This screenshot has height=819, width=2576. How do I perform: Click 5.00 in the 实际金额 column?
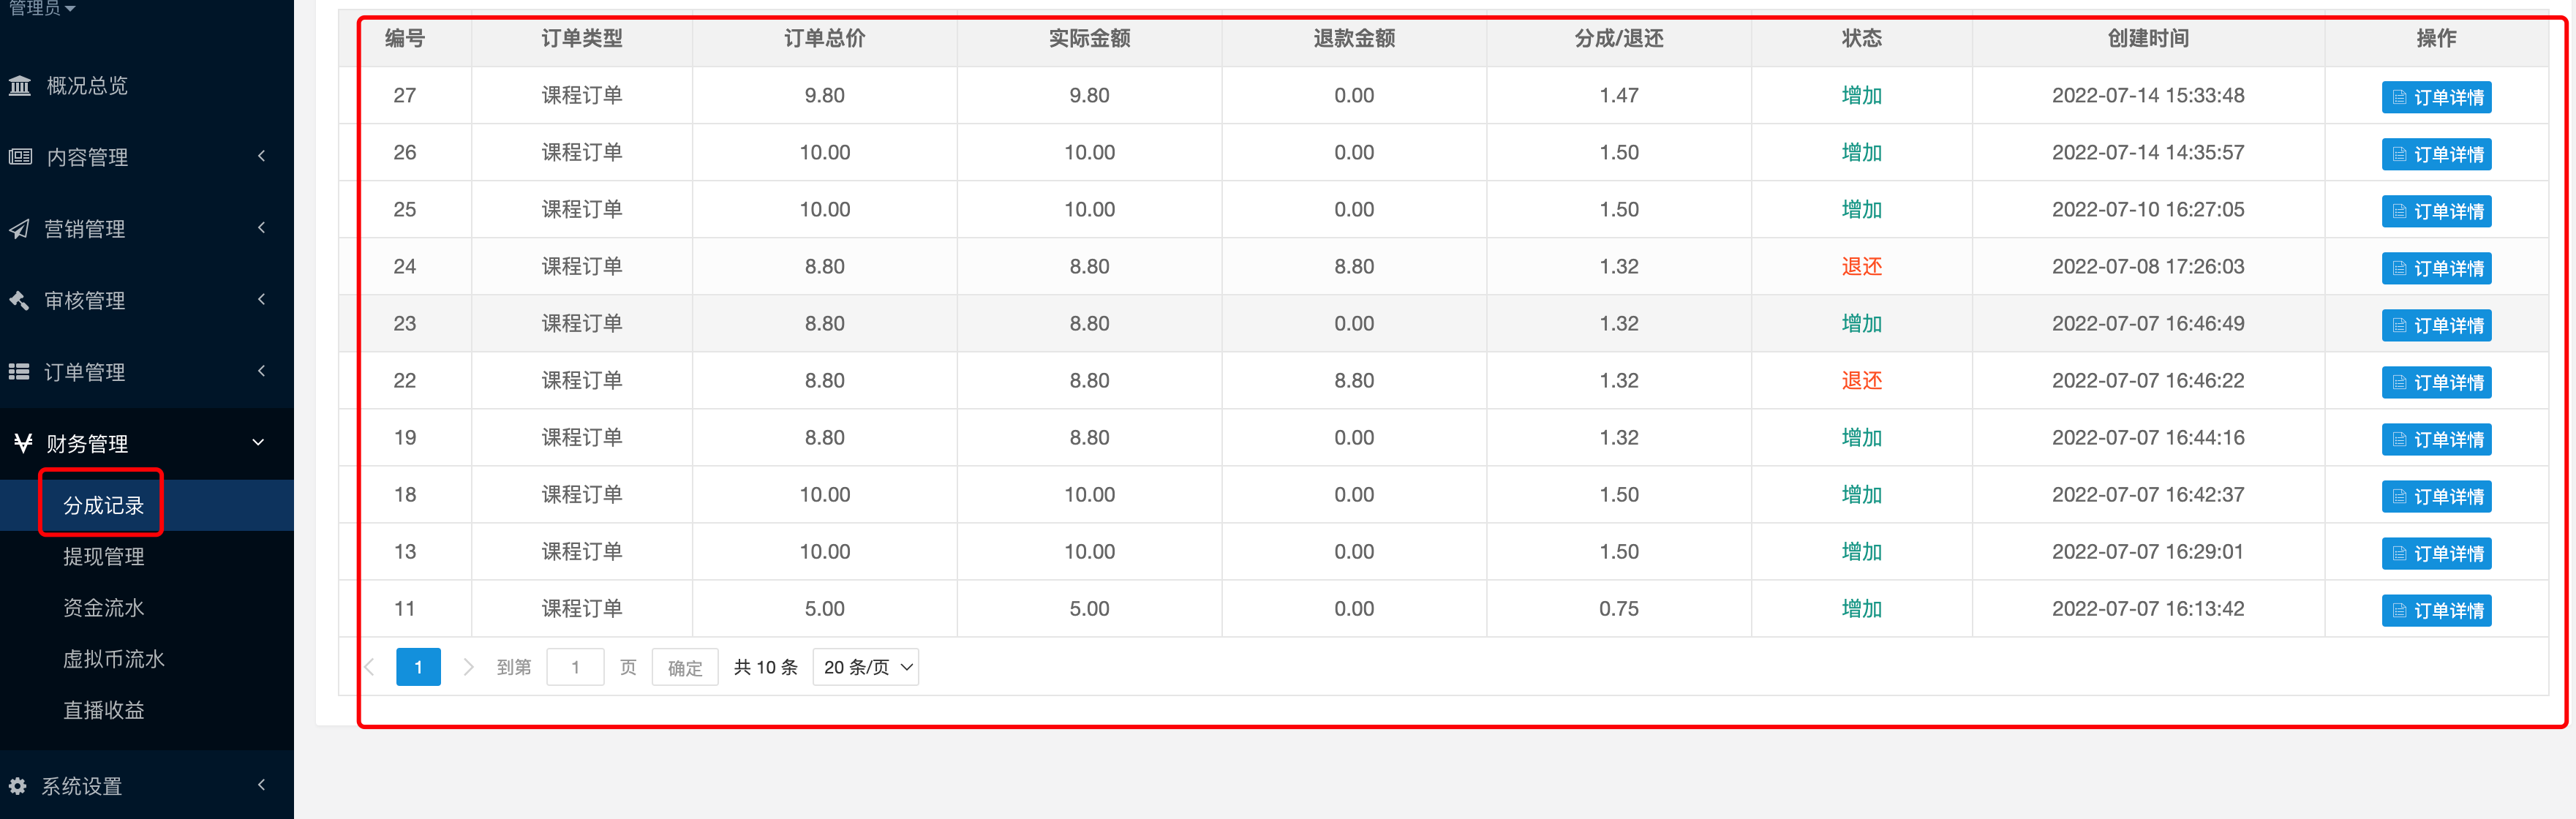1089,608
